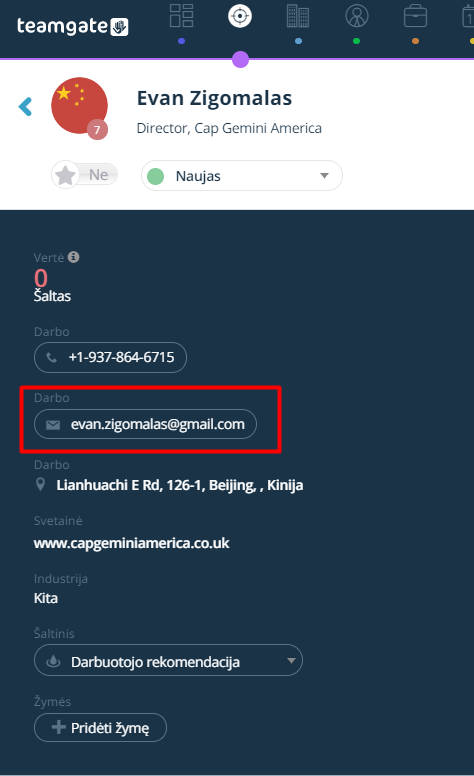The height and width of the screenshot is (776, 474).
Task: Click the green status dot in Naujas
Action: [156, 176]
